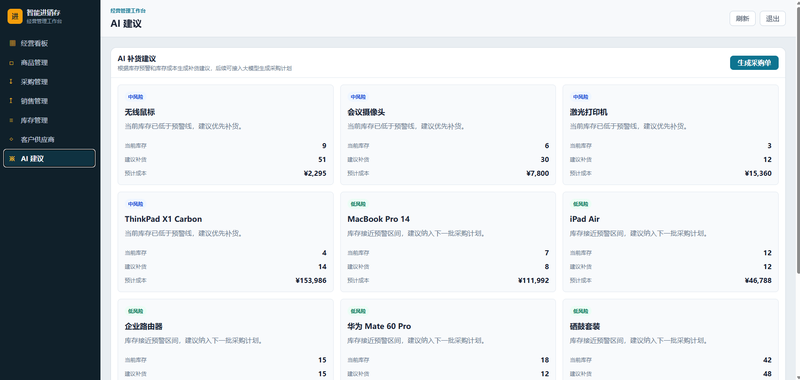Click the ¥15,360 estimated cost value
This screenshot has width=800, height=380.
pos(758,173)
